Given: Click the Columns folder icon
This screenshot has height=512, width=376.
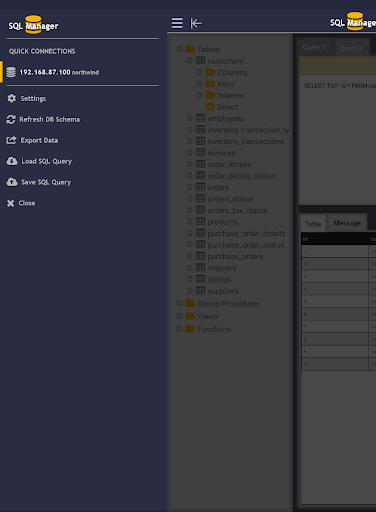Looking at the screenshot, I should 210,72.
